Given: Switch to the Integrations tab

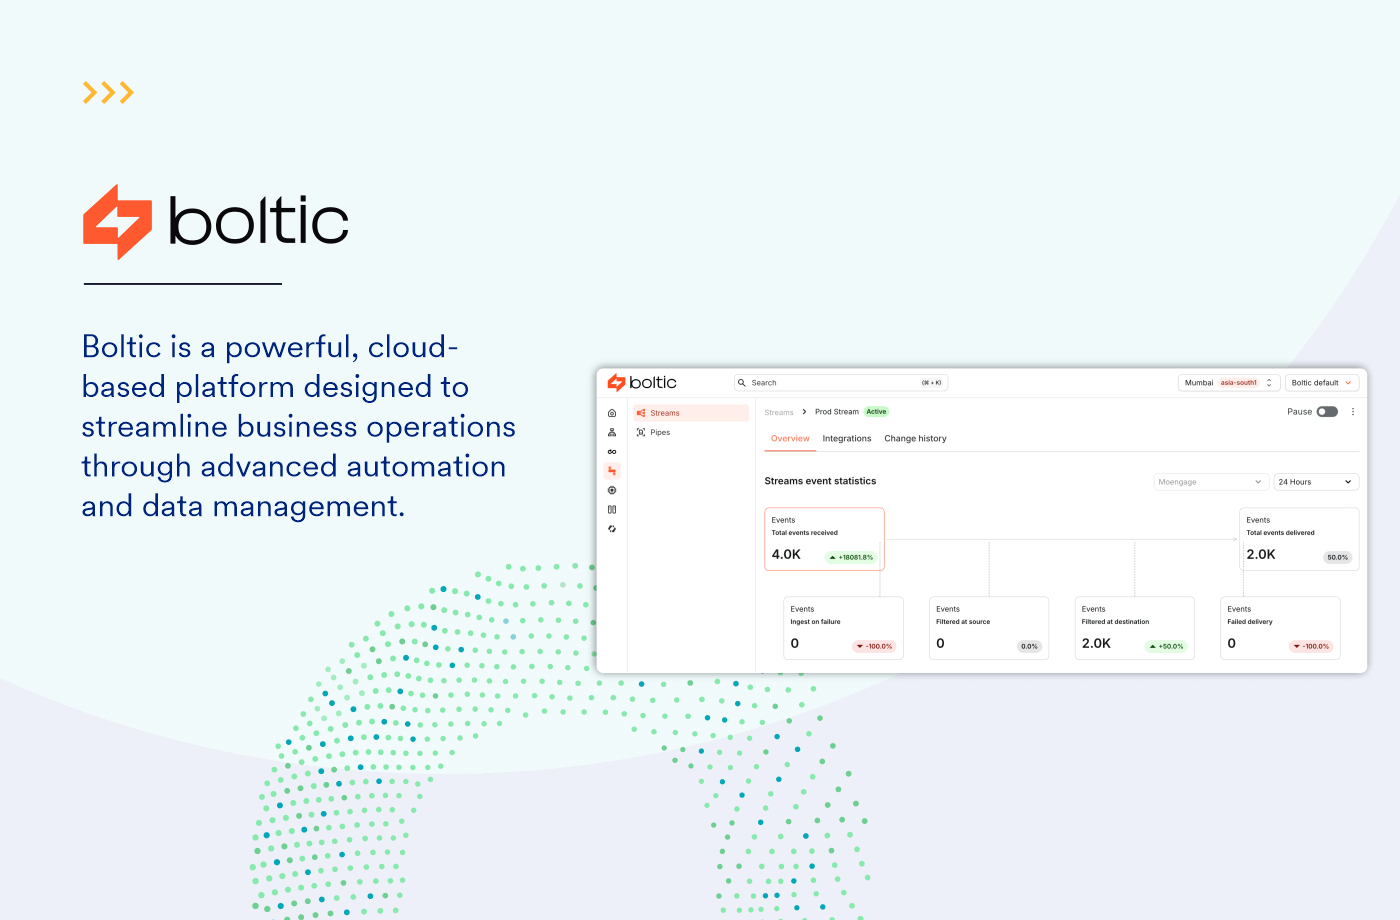Looking at the screenshot, I should click(847, 439).
